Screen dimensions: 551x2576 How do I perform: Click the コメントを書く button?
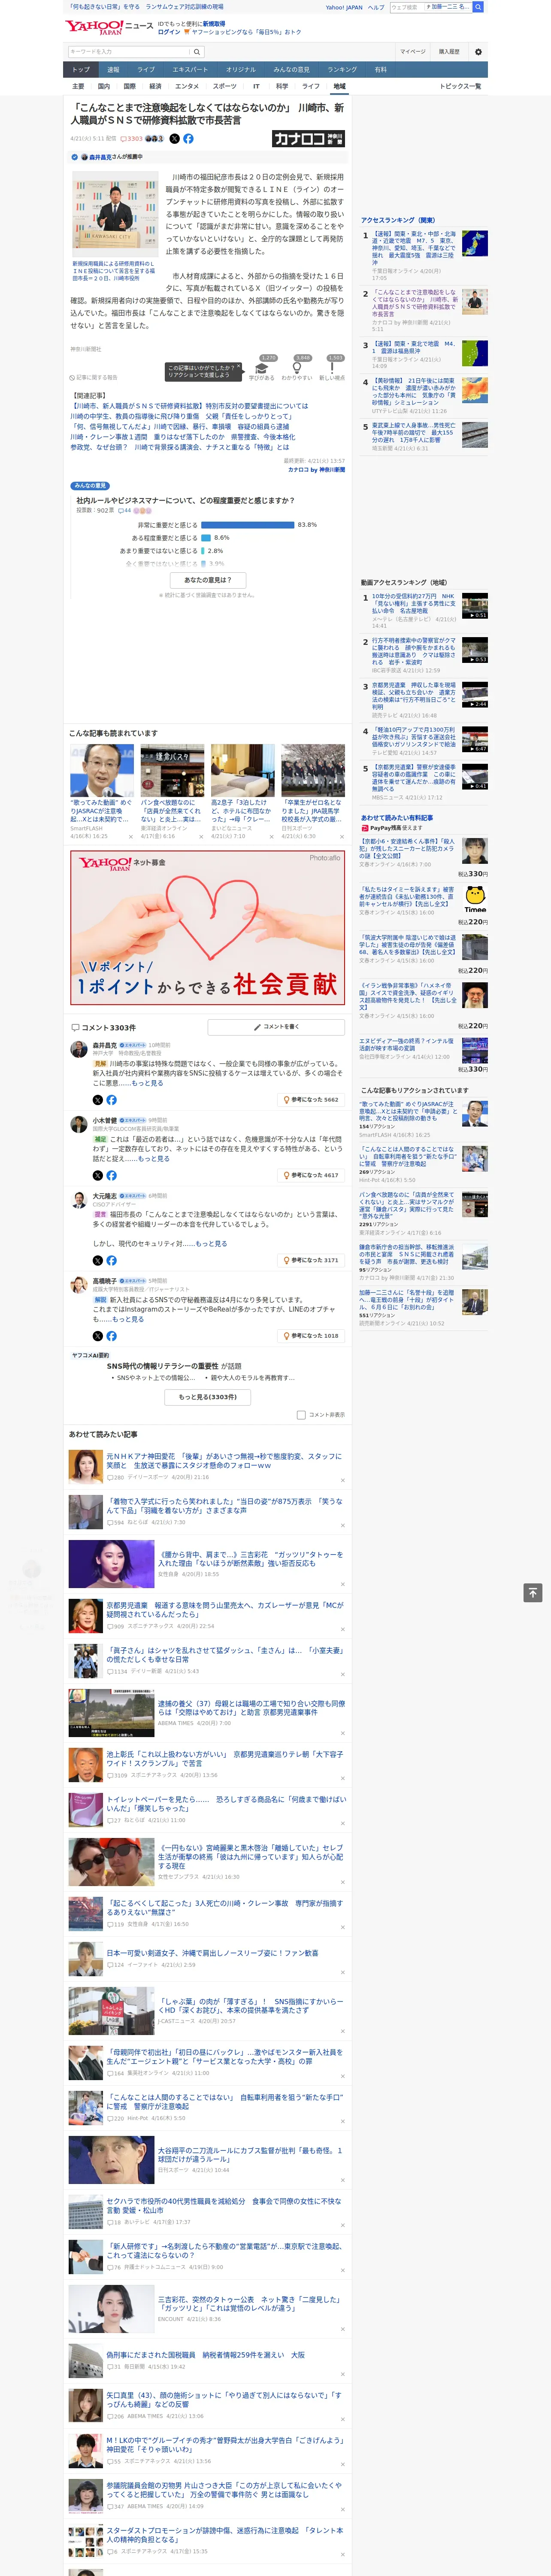pyautogui.click(x=276, y=1027)
